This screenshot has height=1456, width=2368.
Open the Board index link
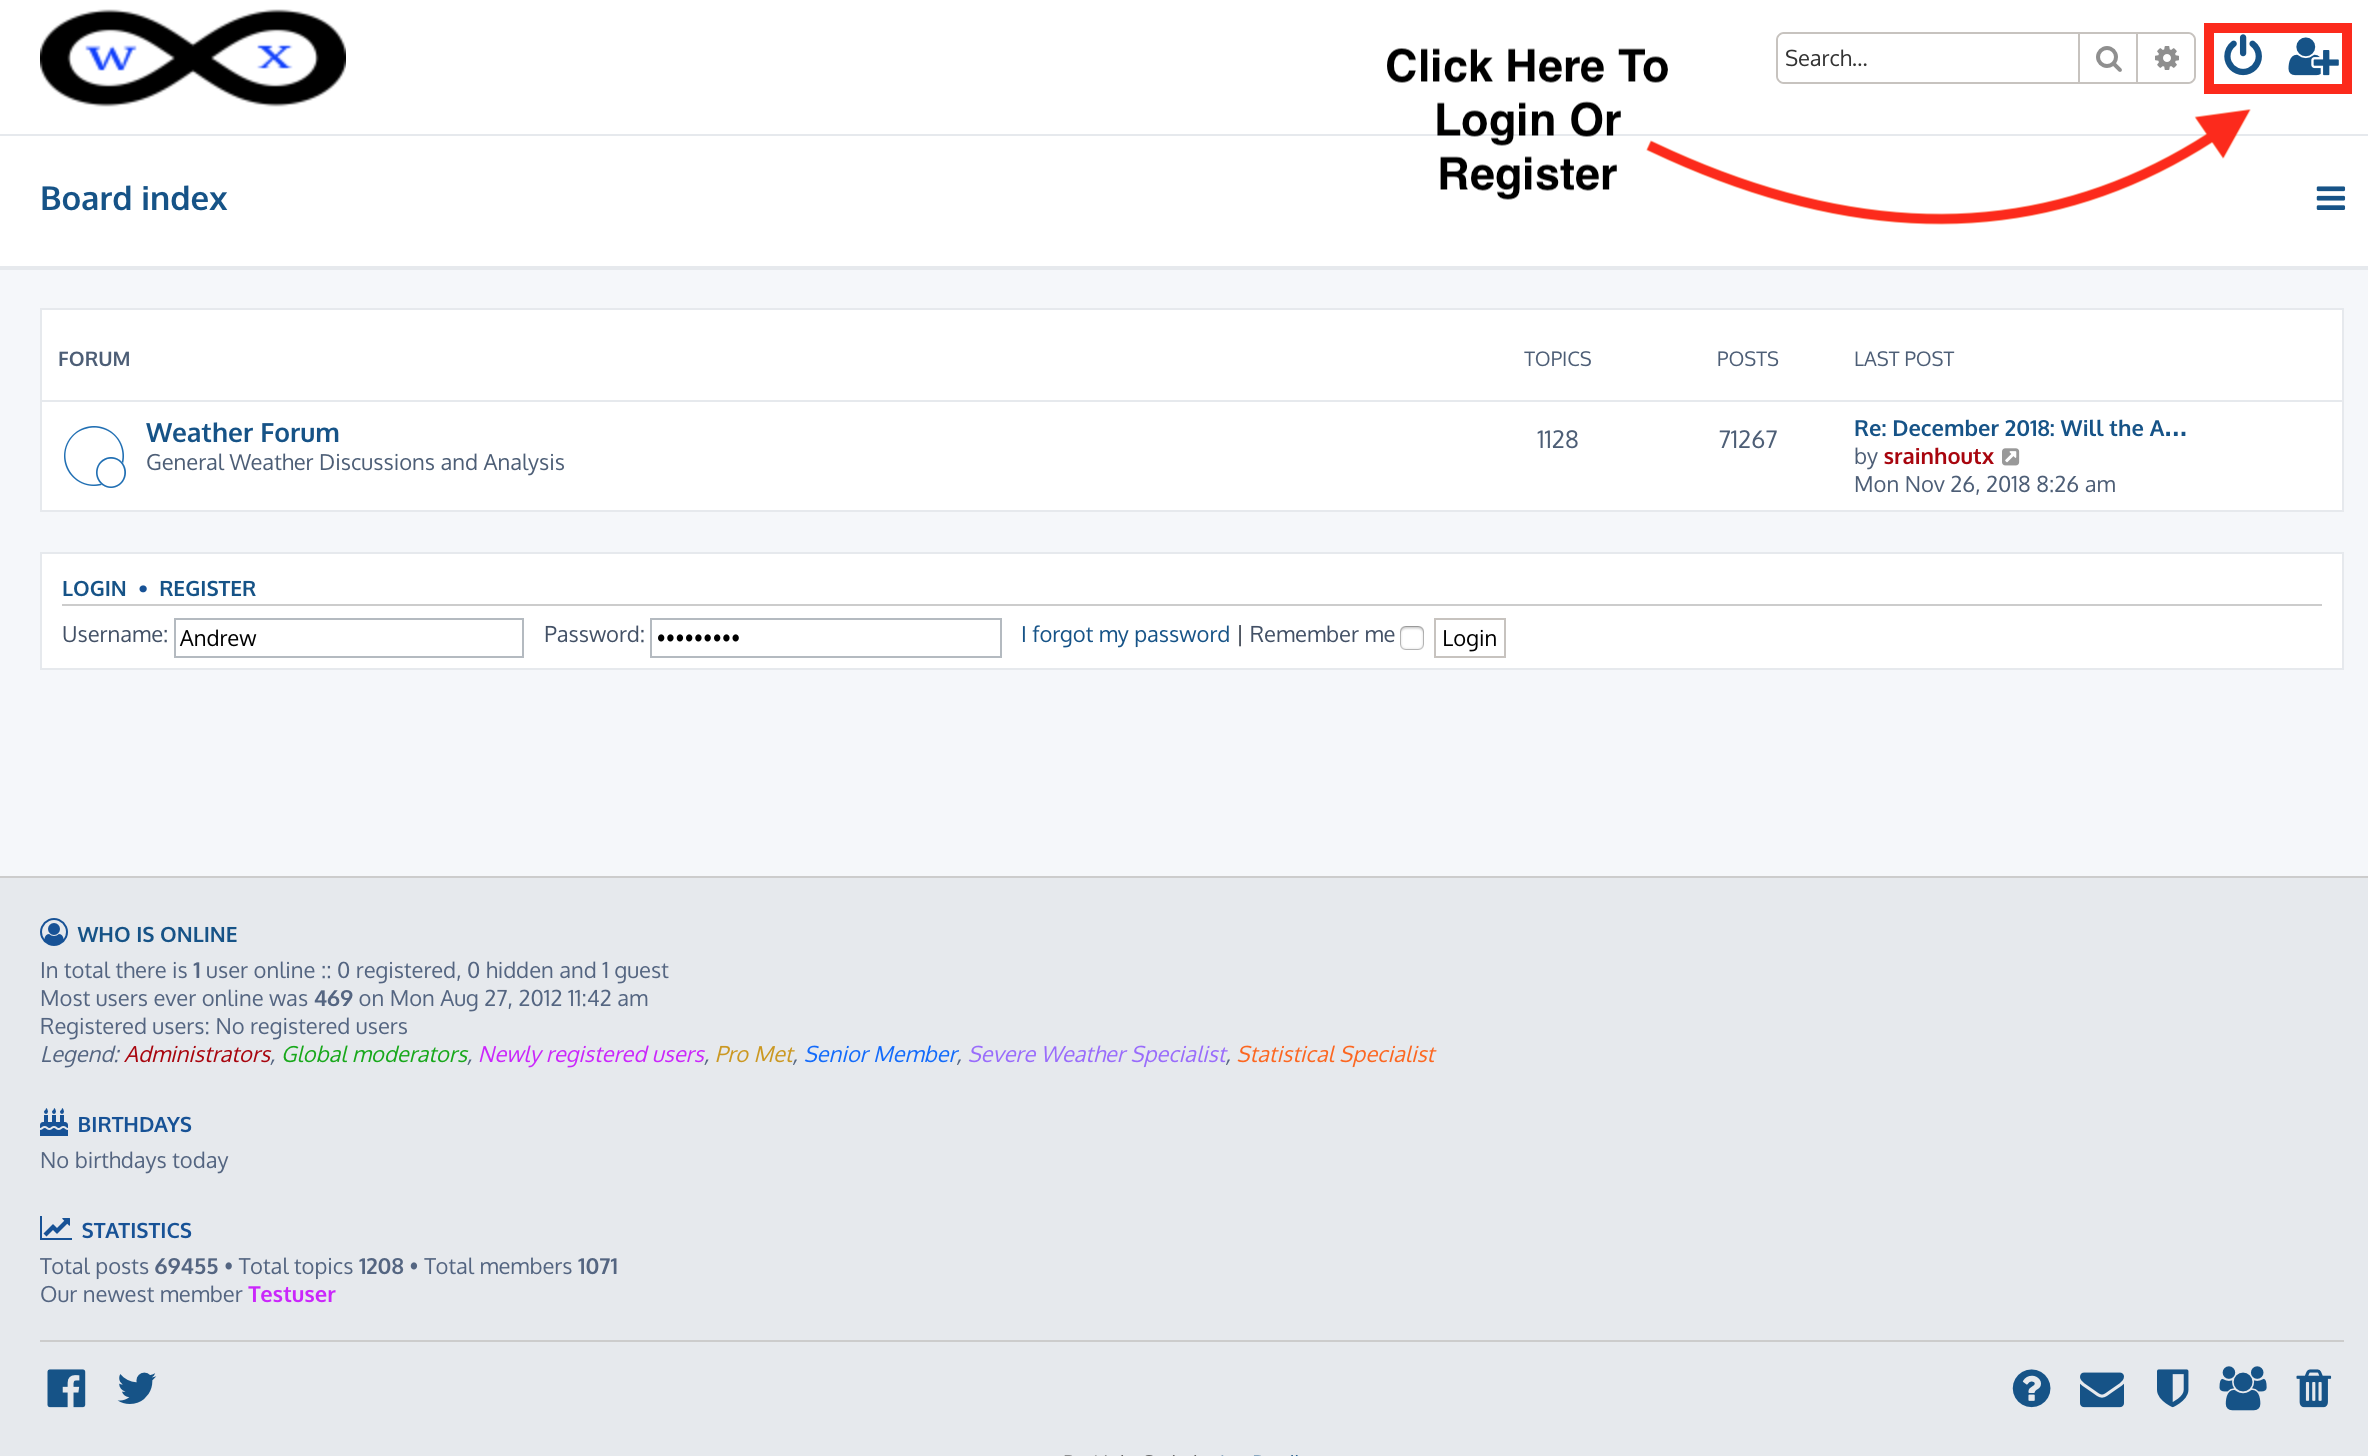click(134, 198)
